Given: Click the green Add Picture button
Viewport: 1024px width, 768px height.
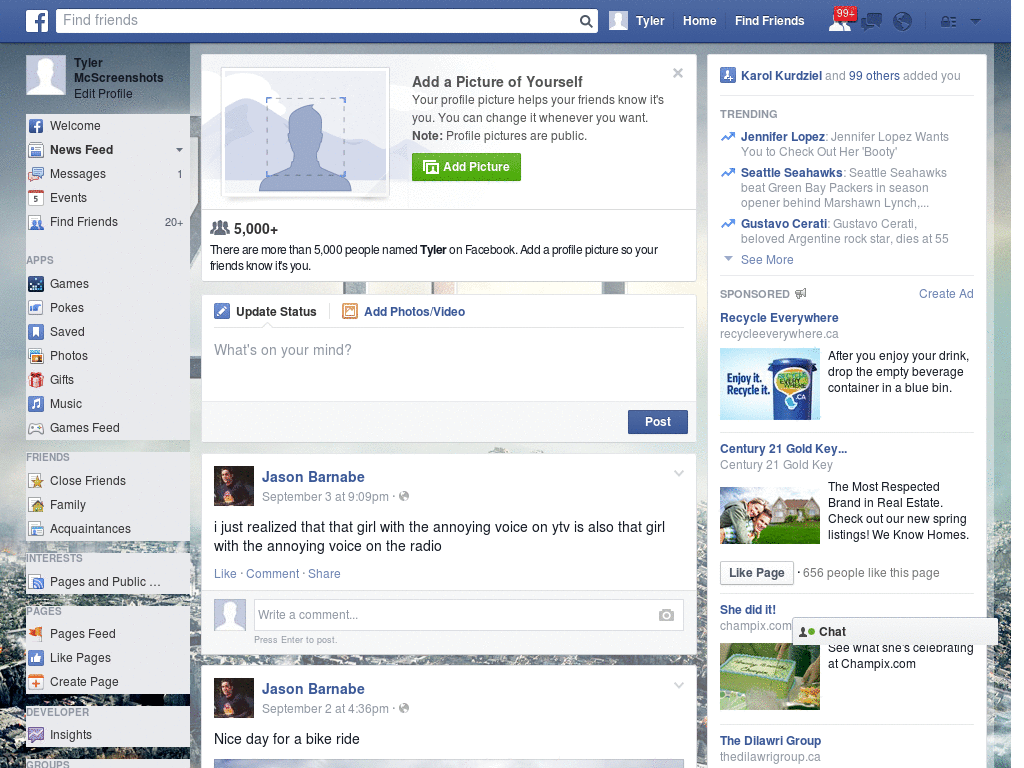Looking at the screenshot, I should point(466,167).
